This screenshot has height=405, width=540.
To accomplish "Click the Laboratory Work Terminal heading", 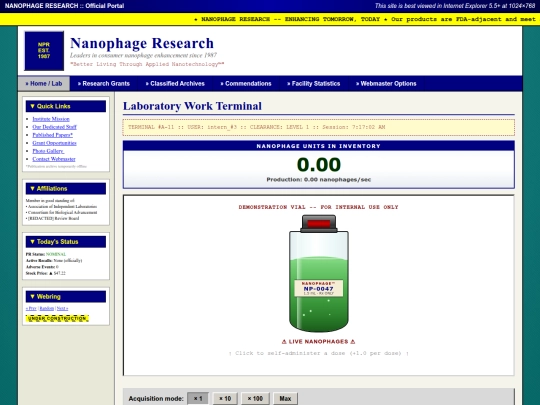I will click(x=192, y=106).
